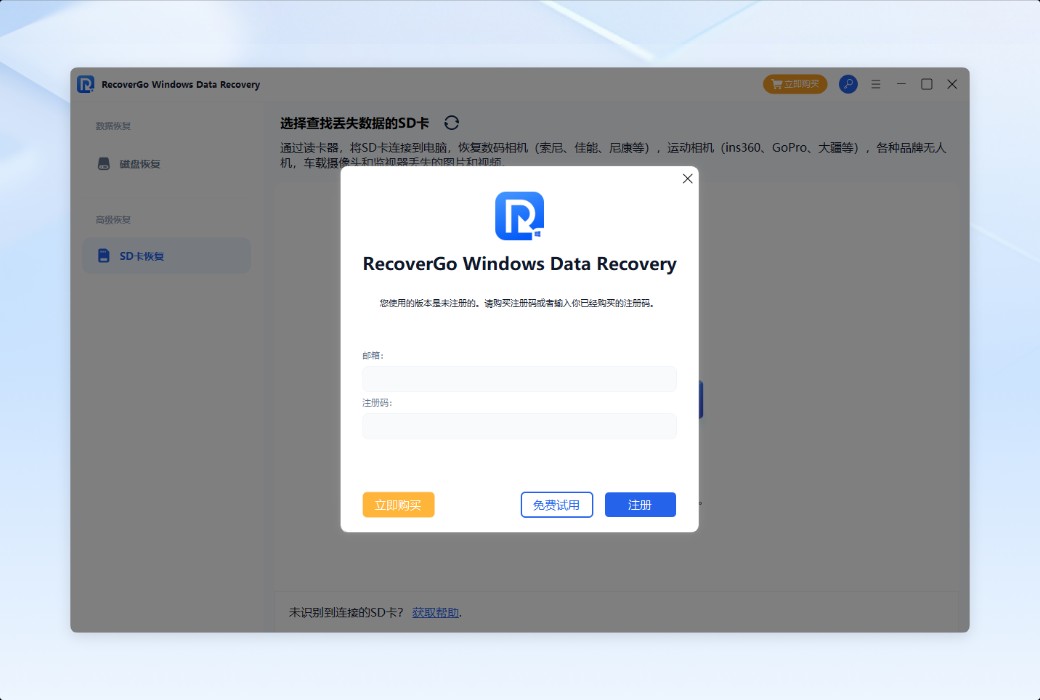Open the hamburger menu in the title bar
Screen dimensions: 1040x700
point(875,84)
